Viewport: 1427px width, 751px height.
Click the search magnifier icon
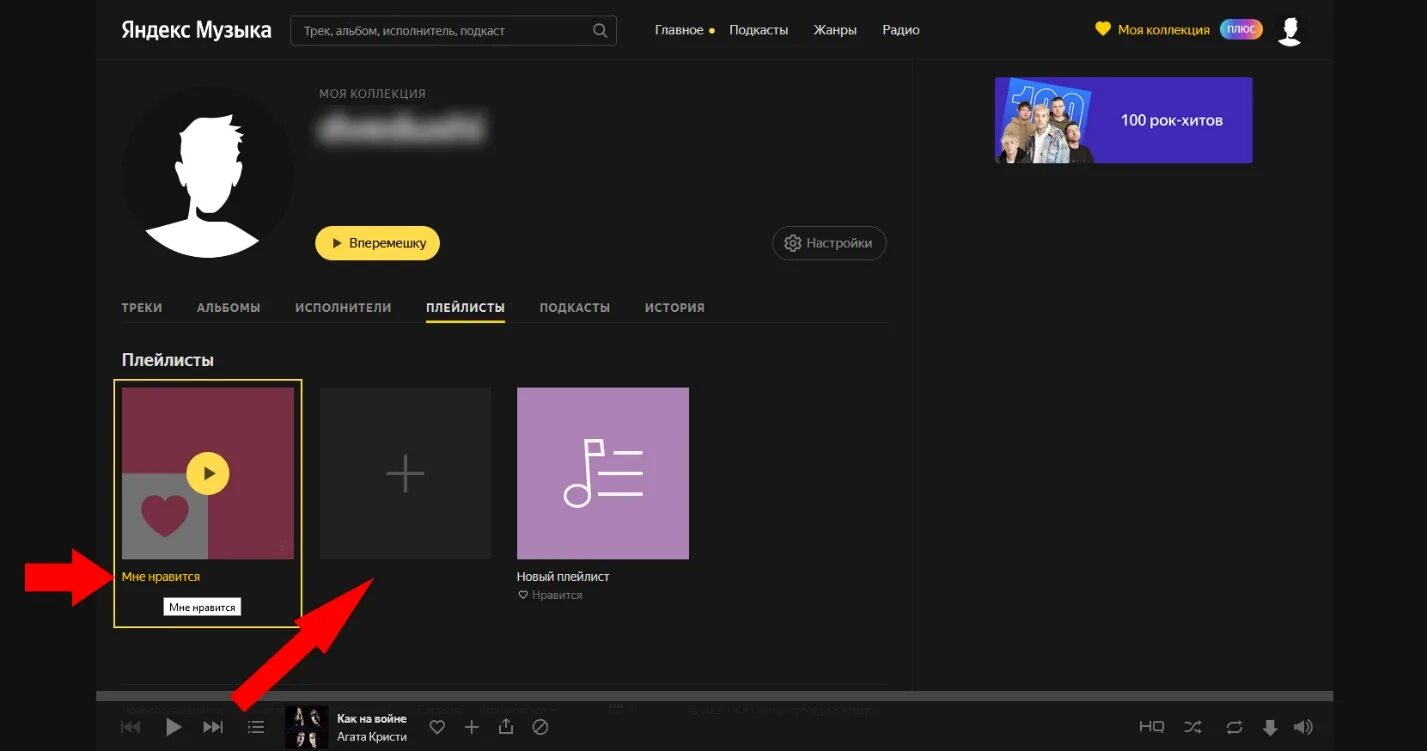(600, 30)
